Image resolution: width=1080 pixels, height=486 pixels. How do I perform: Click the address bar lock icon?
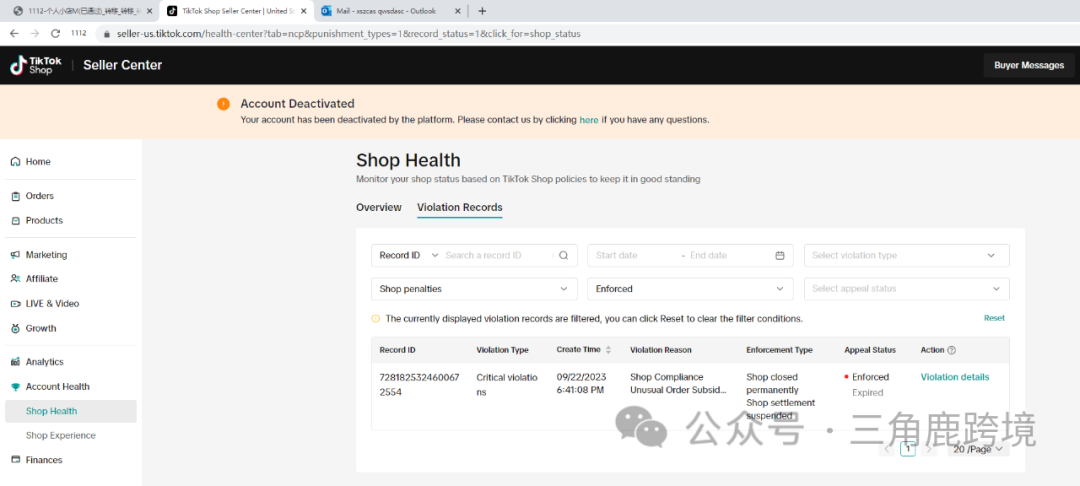coord(105,33)
